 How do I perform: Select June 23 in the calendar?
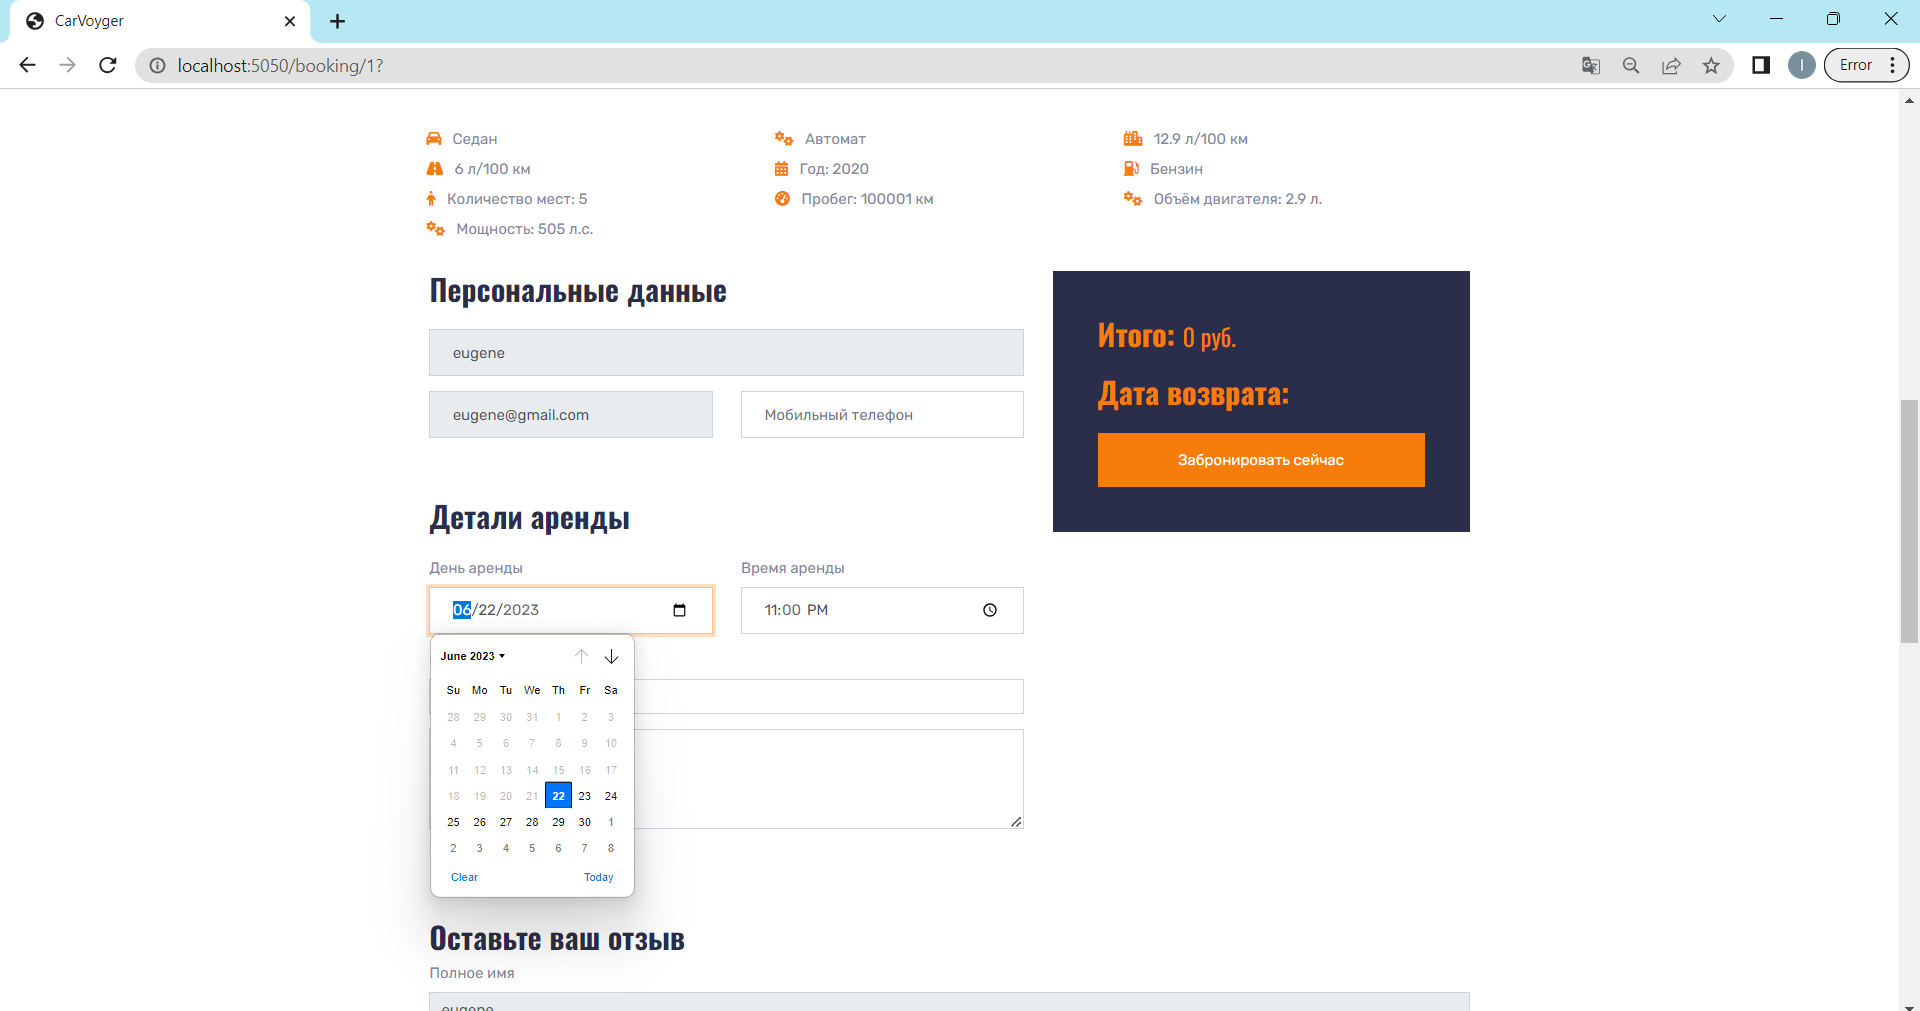[x=585, y=796]
